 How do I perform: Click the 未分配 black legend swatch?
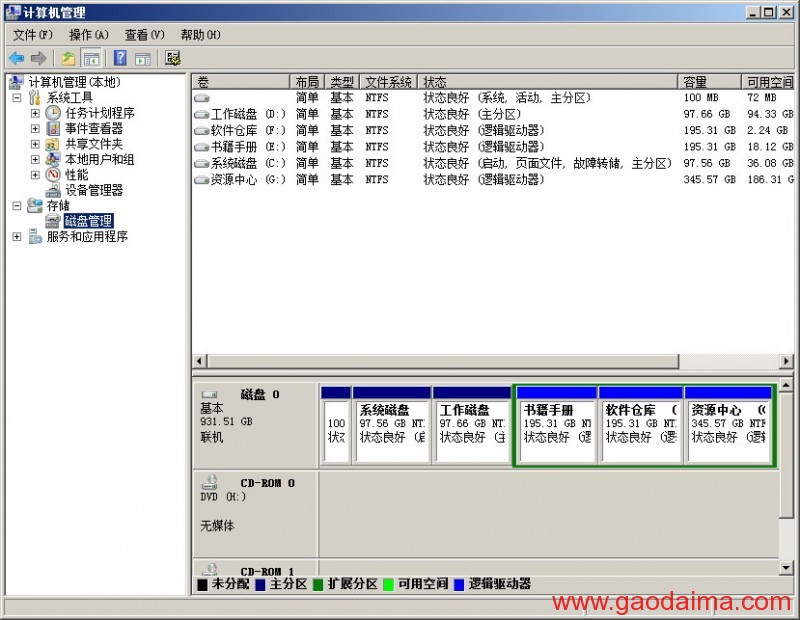[x=202, y=585]
